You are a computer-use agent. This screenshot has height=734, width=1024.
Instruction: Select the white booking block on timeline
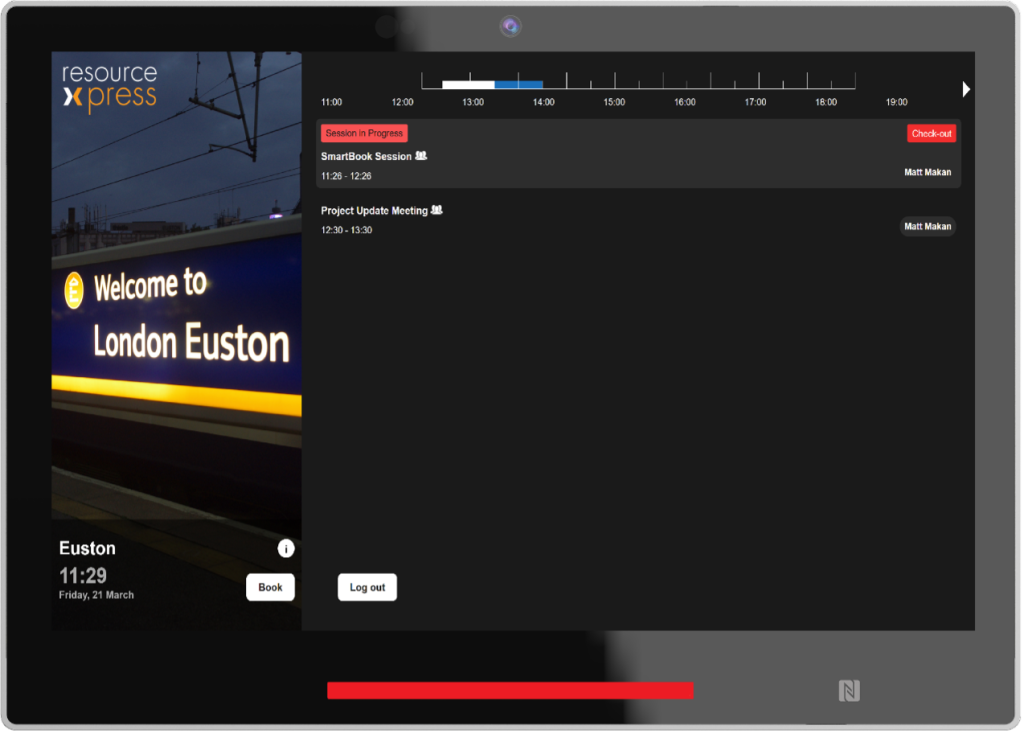(x=468, y=85)
